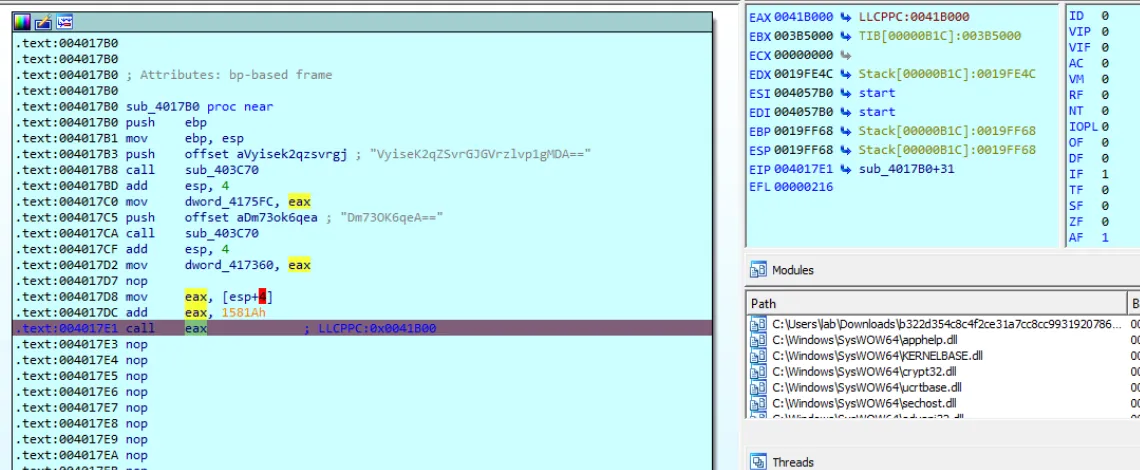Image resolution: width=1140 pixels, height=470 pixels.
Task: Click the greyed arrow next to ECX value
Action: pos(846,55)
